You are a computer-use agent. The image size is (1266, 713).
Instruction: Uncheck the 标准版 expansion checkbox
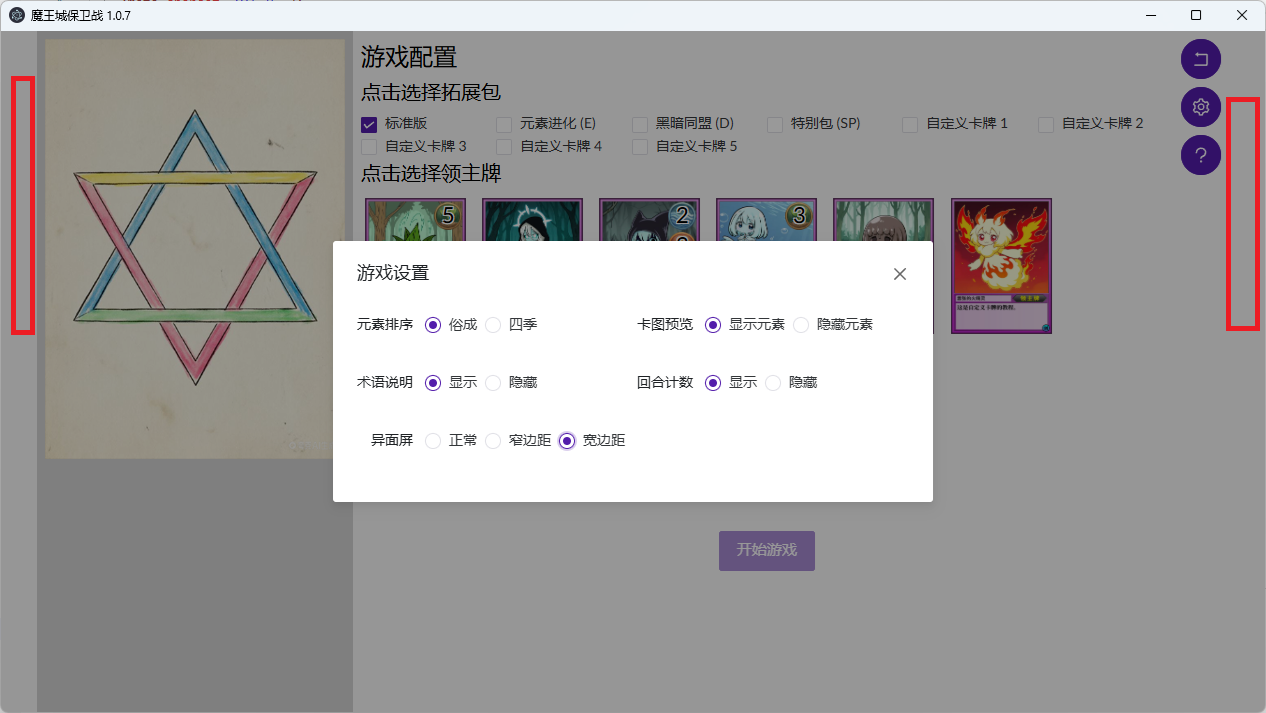tap(369, 124)
